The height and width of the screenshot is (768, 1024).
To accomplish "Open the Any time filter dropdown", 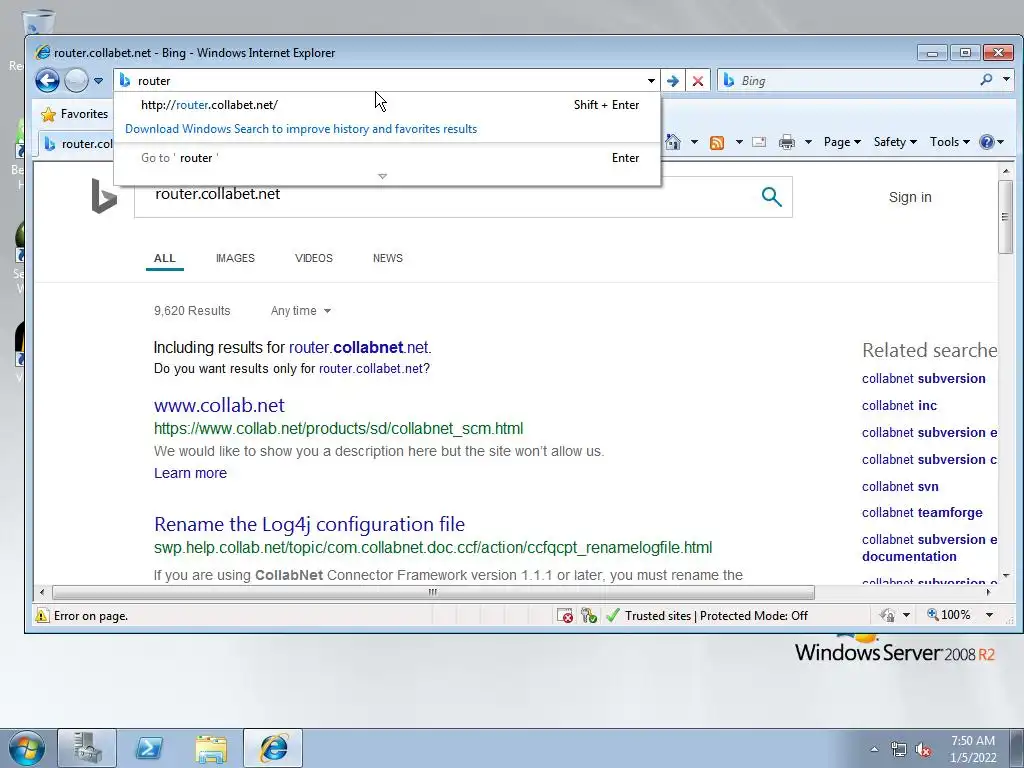I will tap(300, 311).
